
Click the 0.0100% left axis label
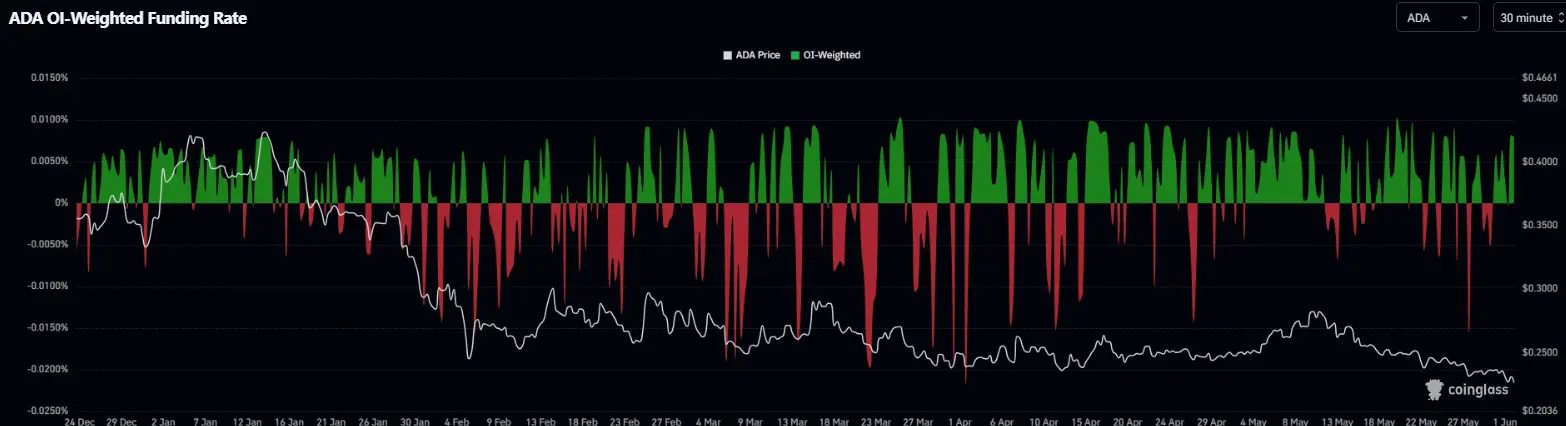point(49,119)
